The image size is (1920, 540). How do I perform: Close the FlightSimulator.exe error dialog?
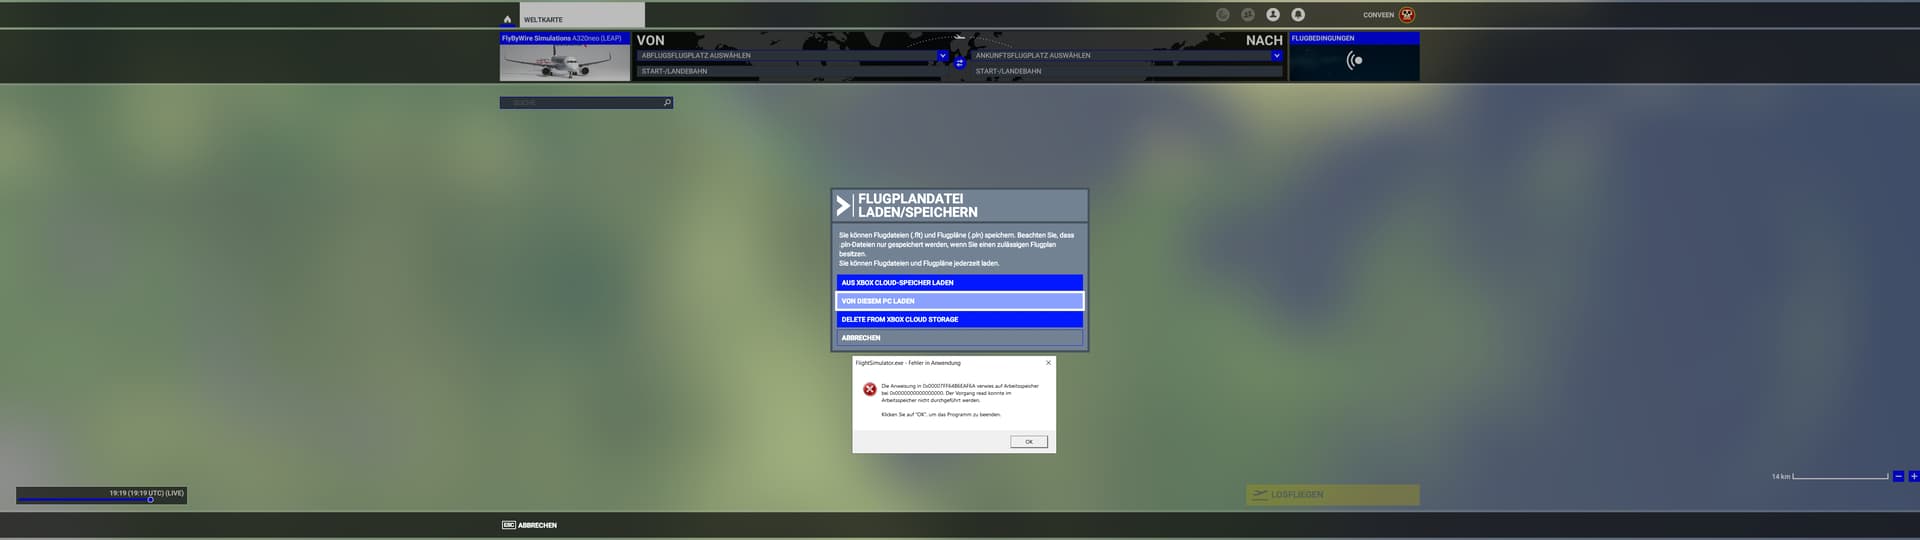pyautogui.click(x=1048, y=363)
